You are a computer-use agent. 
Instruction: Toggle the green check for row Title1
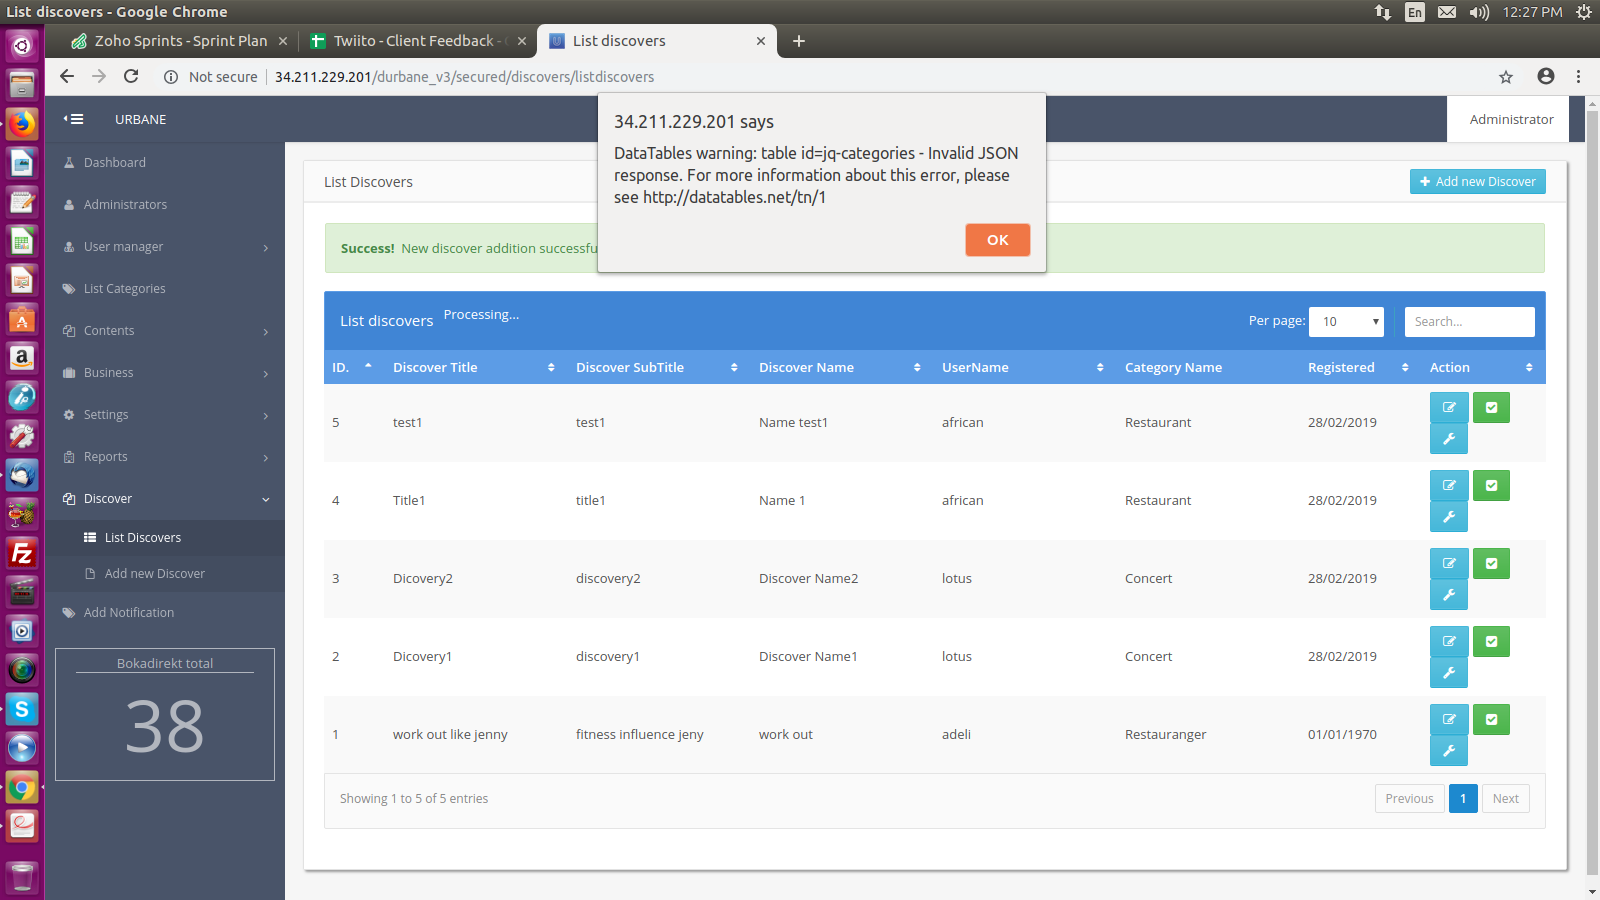1491,486
